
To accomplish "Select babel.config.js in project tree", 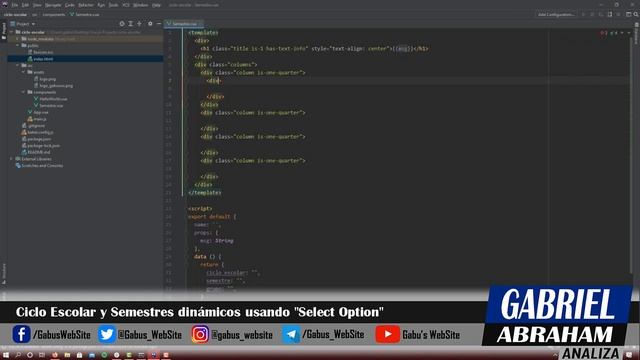I will point(38,132).
